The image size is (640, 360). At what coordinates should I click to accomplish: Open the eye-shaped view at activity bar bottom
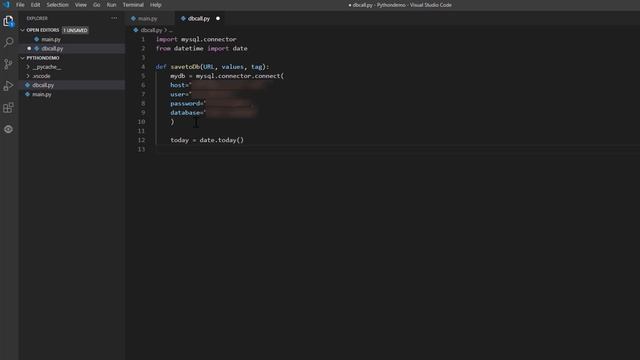[9, 129]
